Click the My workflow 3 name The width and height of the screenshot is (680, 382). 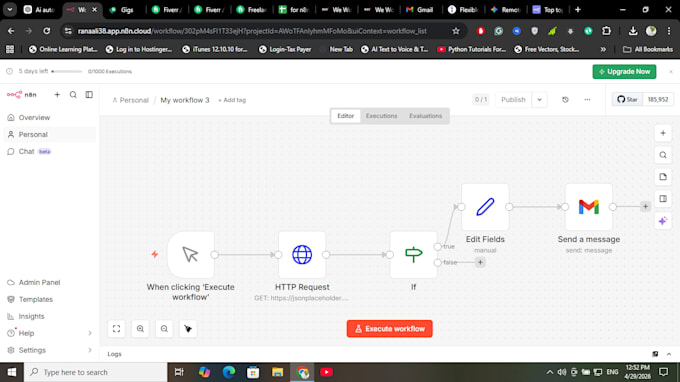click(x=185, y=100)
